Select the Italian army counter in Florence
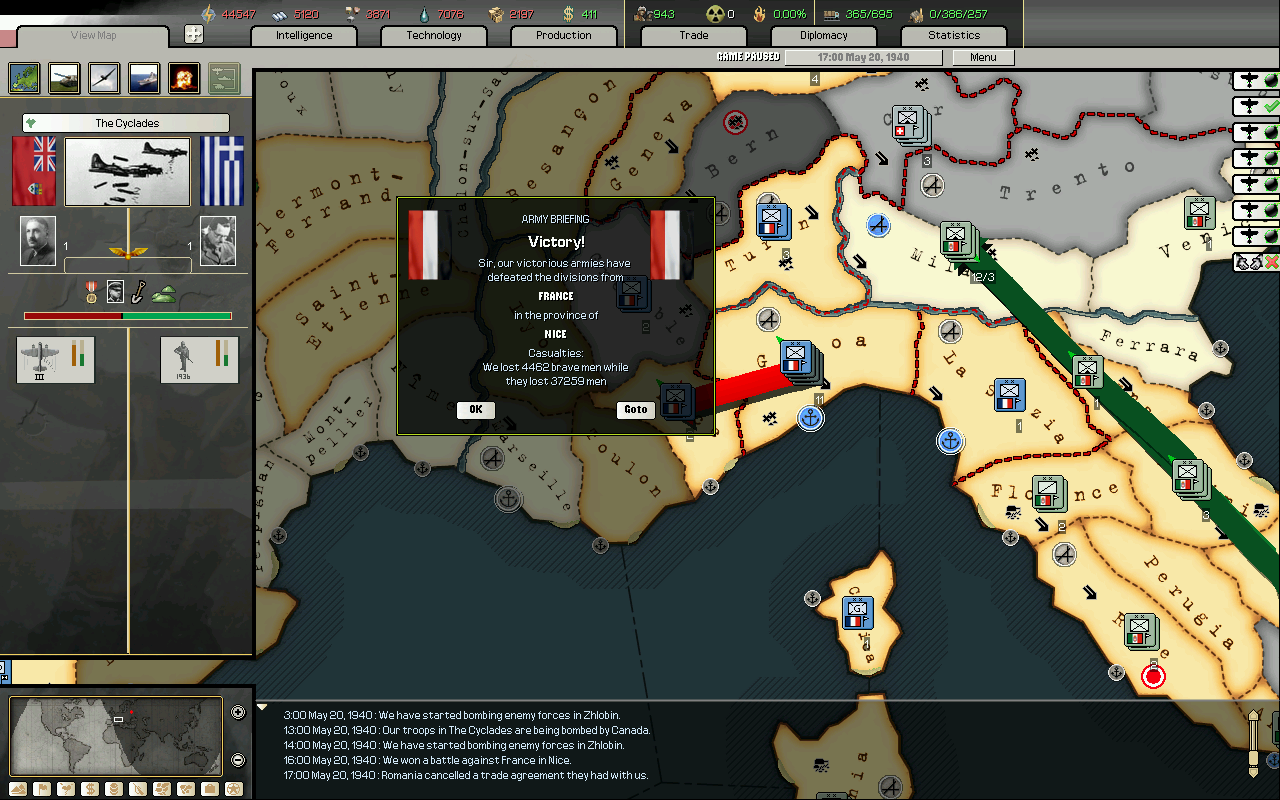The height and width of the screenshot is (800, 1280). 1048,493
